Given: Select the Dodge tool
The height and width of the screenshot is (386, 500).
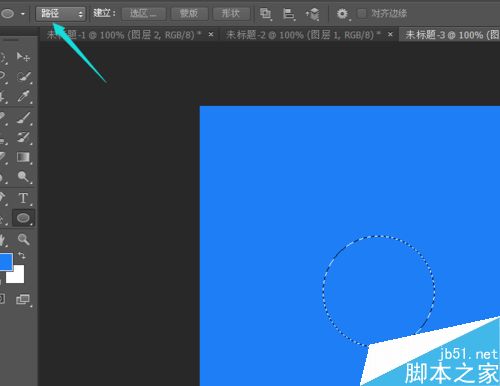Looking at the screenshot, I should click(x=23, y=177).
